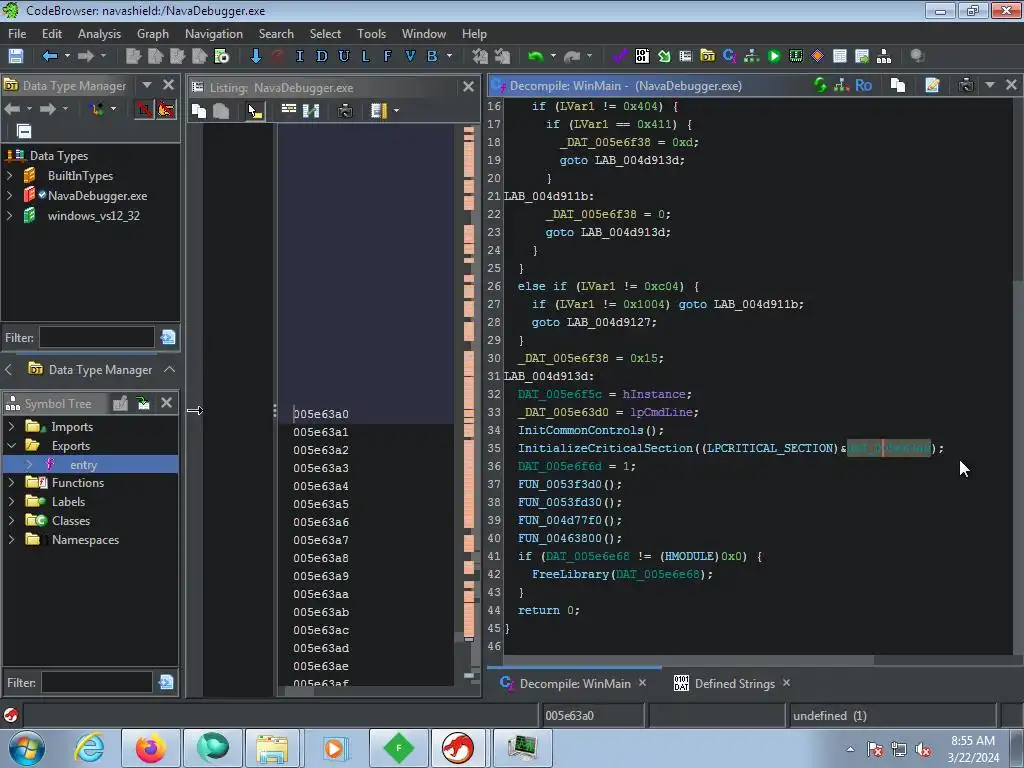Click the 'I' next instruction icon
1024x768 pixels.
pos(299,56)
